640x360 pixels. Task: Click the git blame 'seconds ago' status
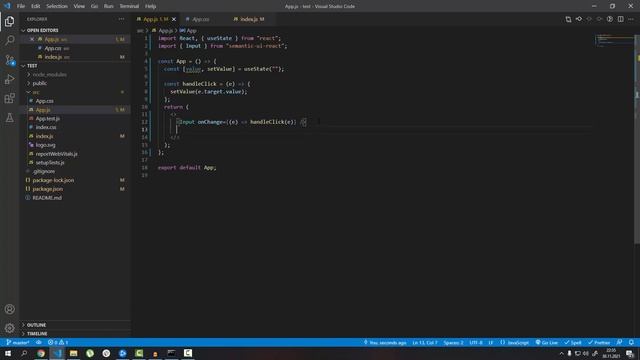(385, 342)
